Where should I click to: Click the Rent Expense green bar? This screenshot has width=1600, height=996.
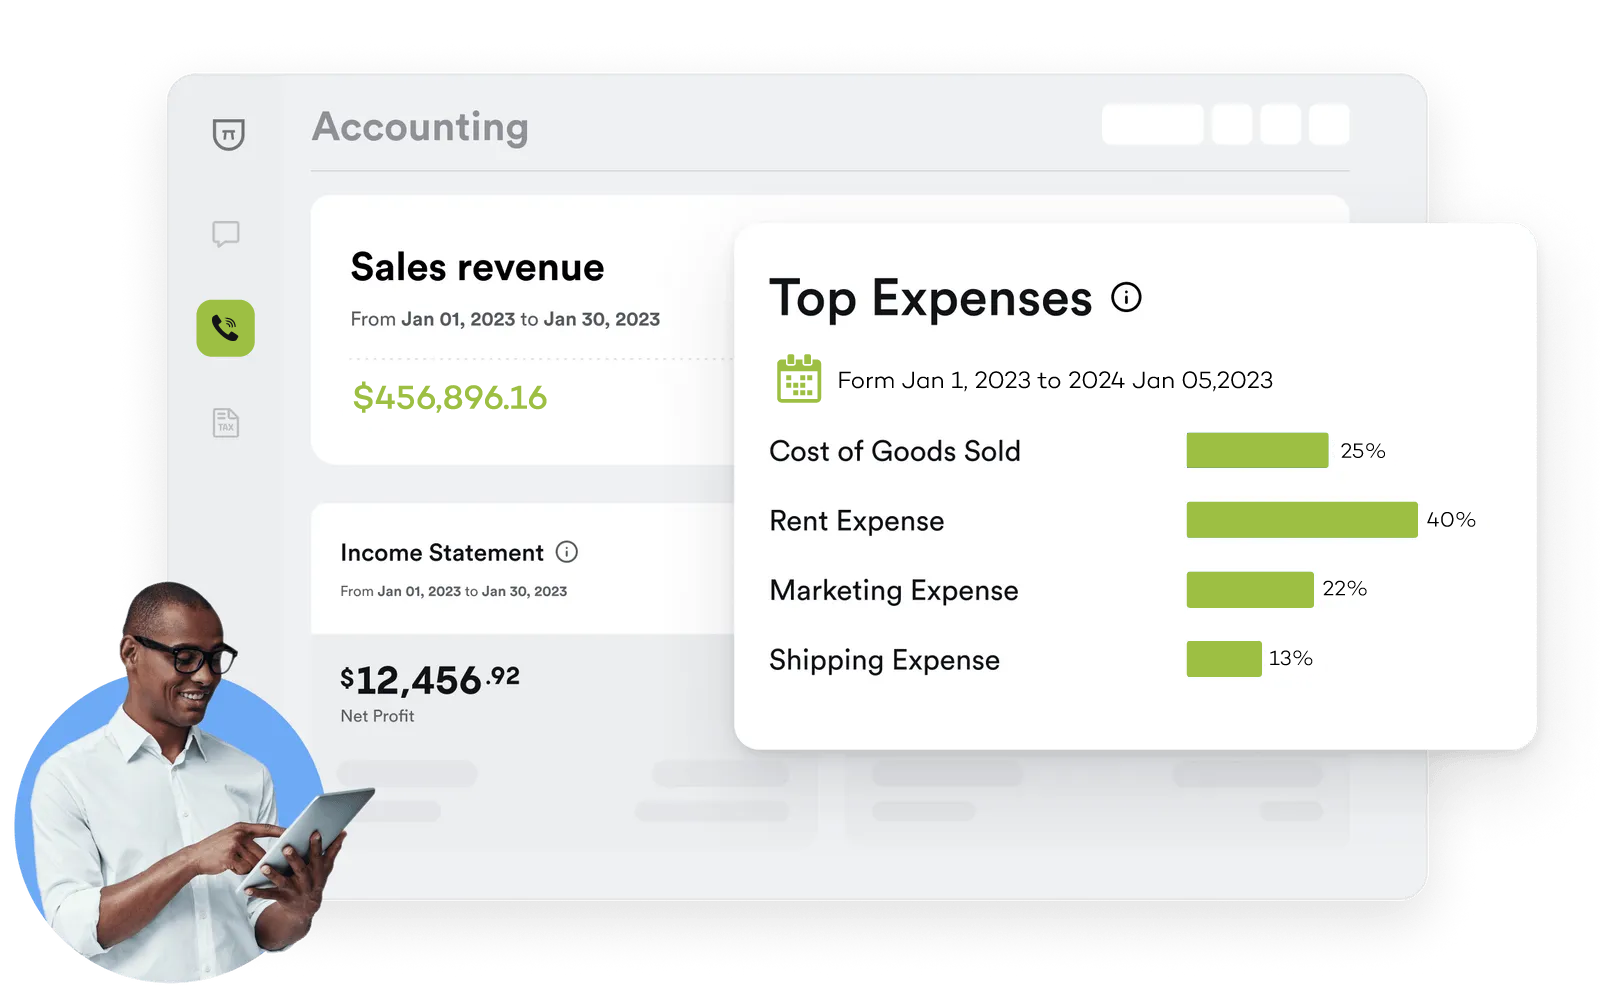click(1302, 520)
